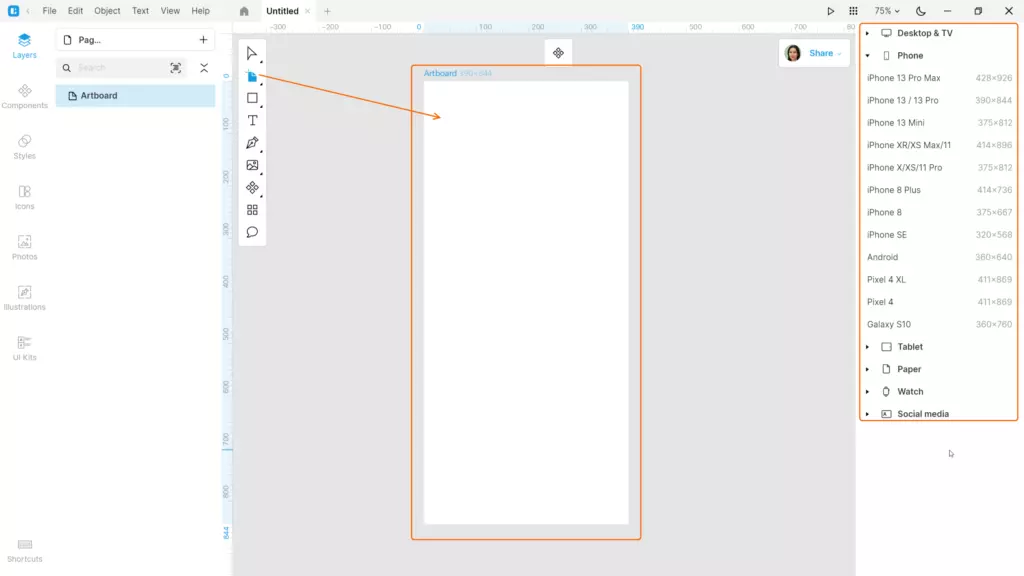Select the Artboard layer in list

(135, 96)
